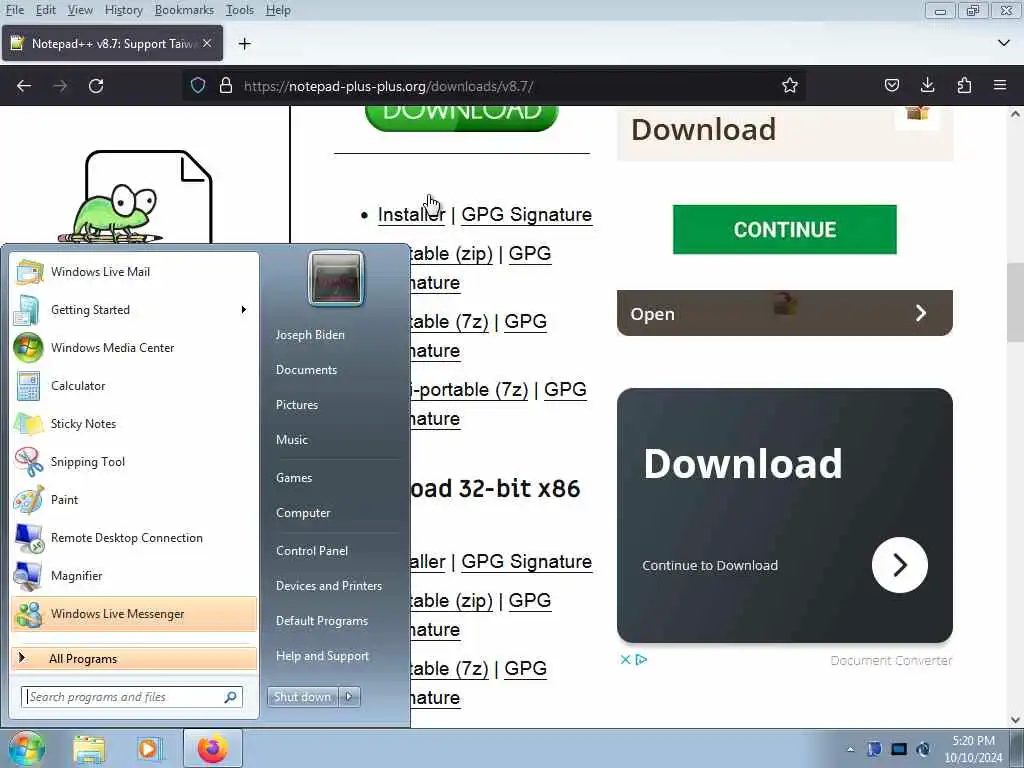1024x768 pixels.
Task: Close the Notepad++ v8.7 tab
Action: (207, 43)
